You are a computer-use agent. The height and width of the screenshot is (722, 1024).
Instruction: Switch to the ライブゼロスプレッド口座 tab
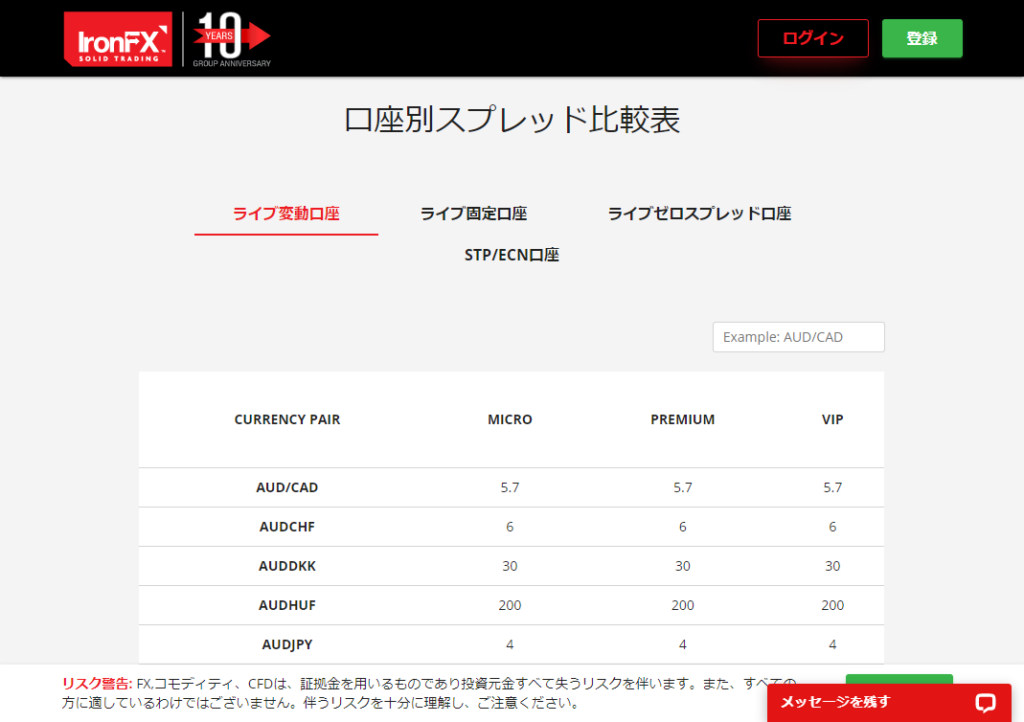(x=699, y=213)
